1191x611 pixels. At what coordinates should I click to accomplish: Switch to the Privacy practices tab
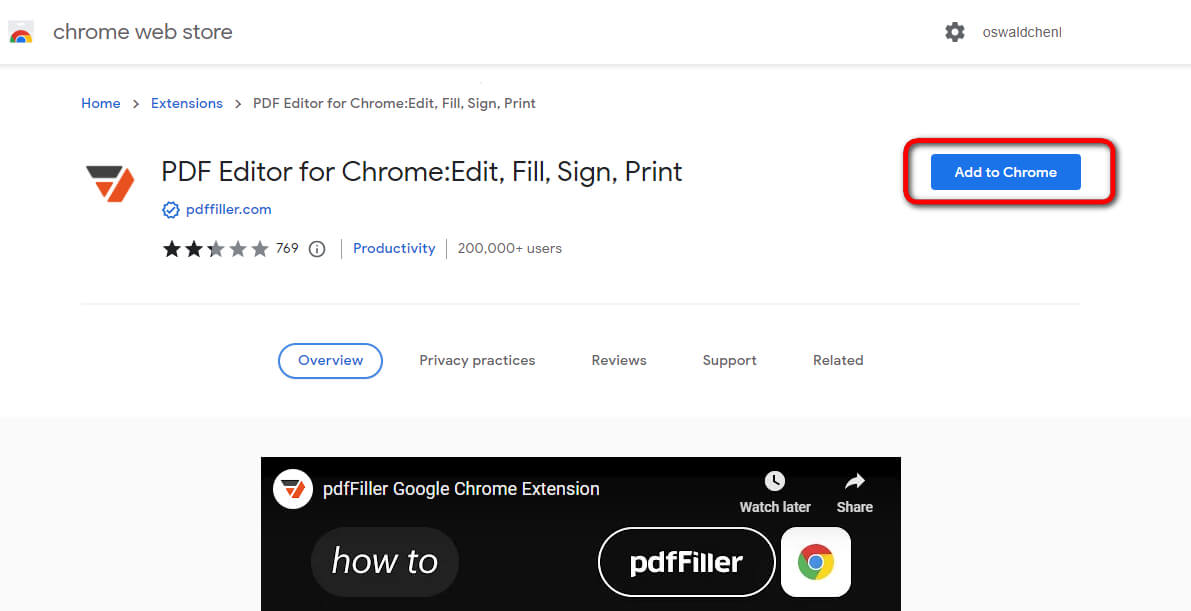[x=477, y=360]
